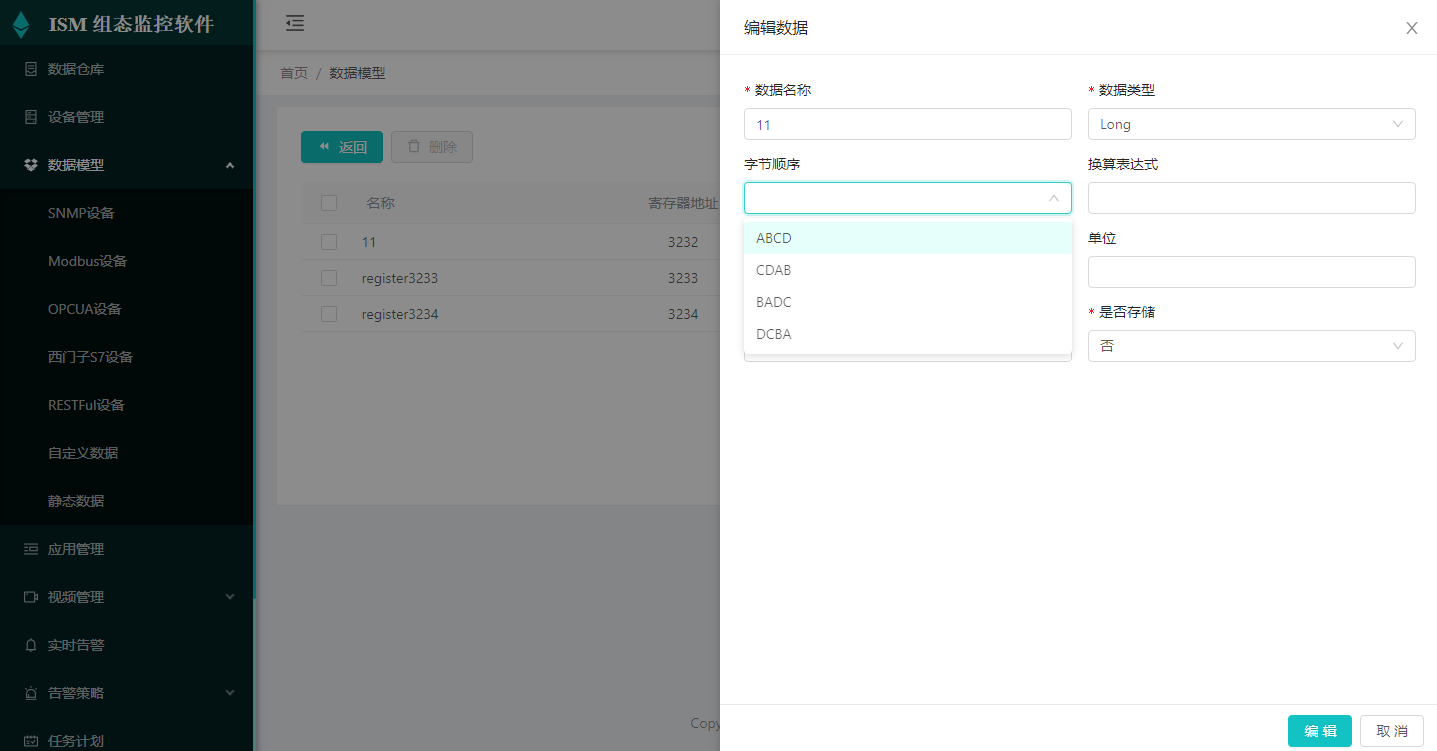Viewport: 1437px width, 751px height.
Task: Click the ISM logo icon
Action: pyautogui.click(x=21, y=25)
